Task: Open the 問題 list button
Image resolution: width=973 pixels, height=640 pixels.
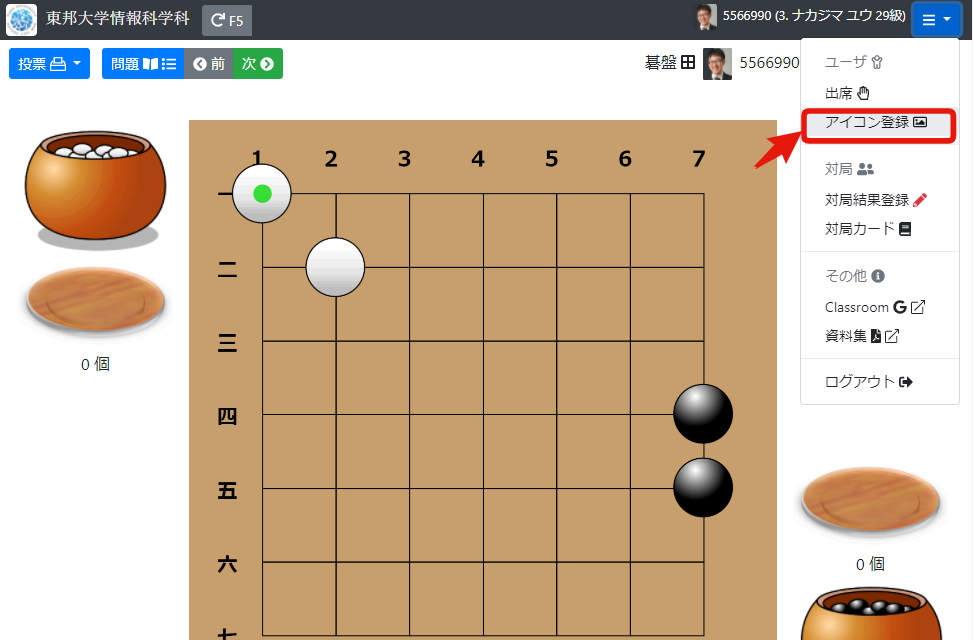Action: pos(143,64)
